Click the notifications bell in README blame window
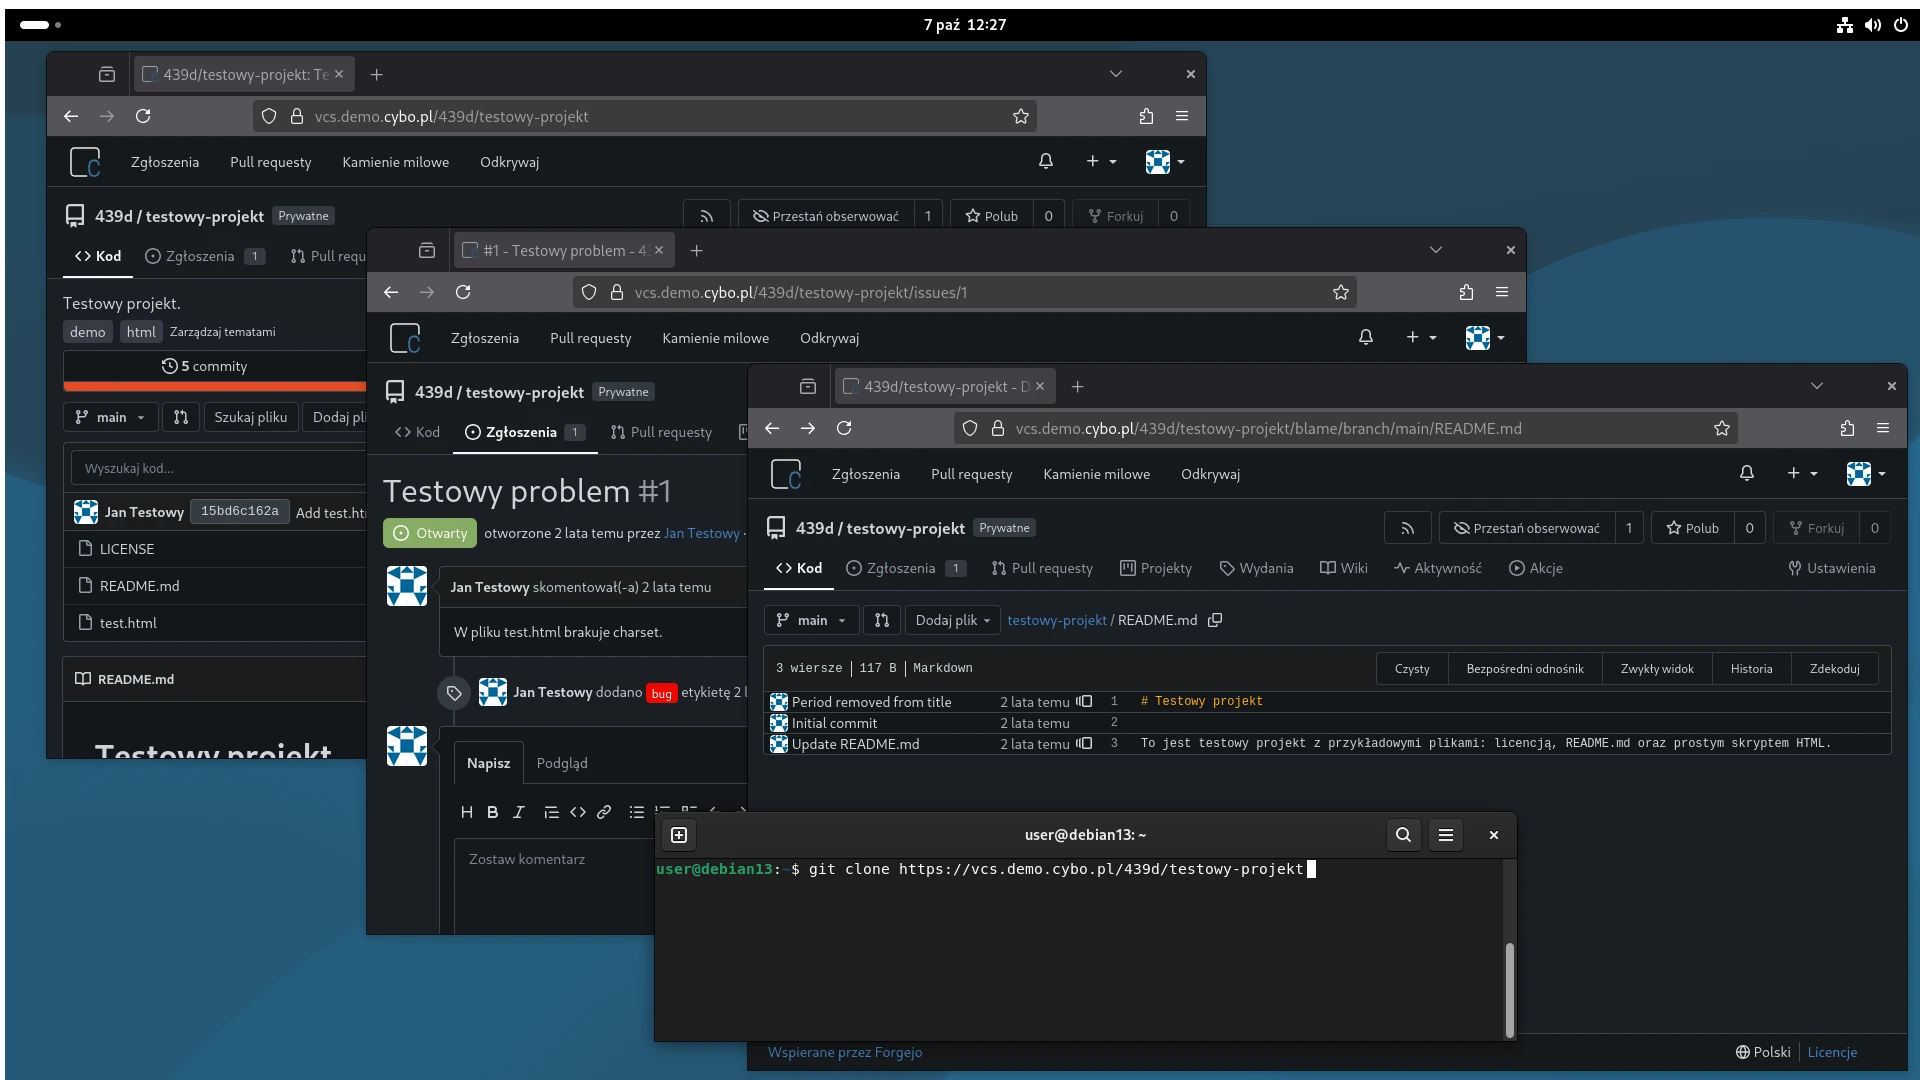Image resolution: width=1920 pixels, height=1080 pixels. coord(1746,474)
